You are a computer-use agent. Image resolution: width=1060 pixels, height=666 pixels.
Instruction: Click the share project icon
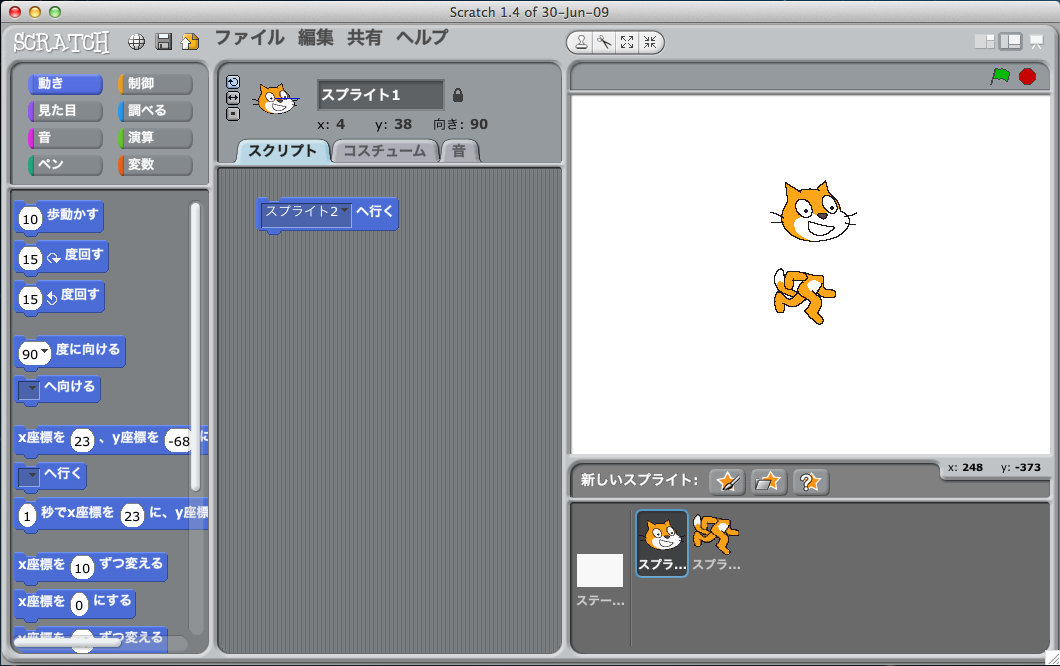pyautogui.click(x=190, y=42)
